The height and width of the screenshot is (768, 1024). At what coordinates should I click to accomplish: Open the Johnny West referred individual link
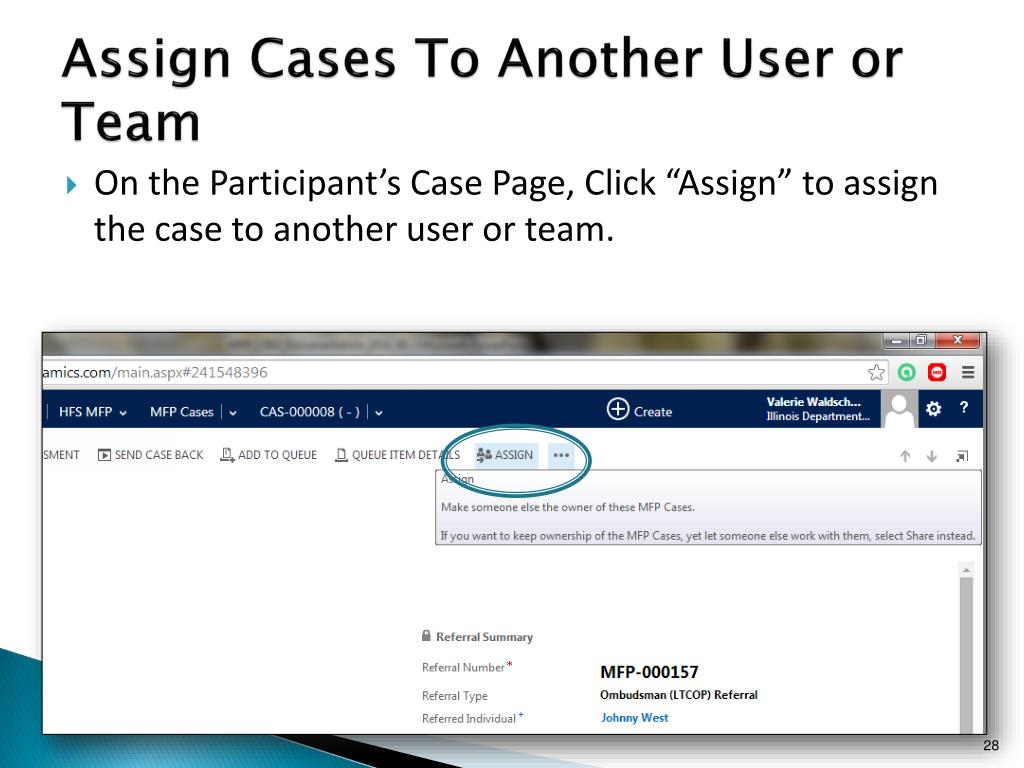click(634, 718)
